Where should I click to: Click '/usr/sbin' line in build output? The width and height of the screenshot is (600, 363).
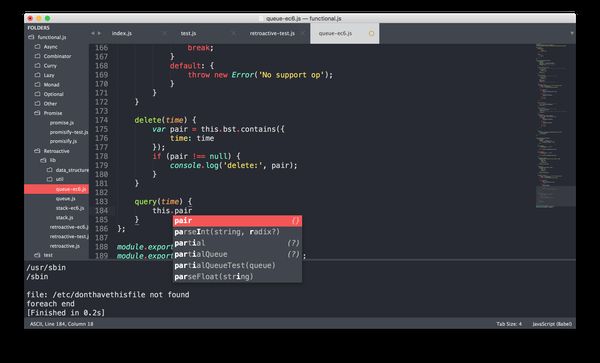point(46,267)
